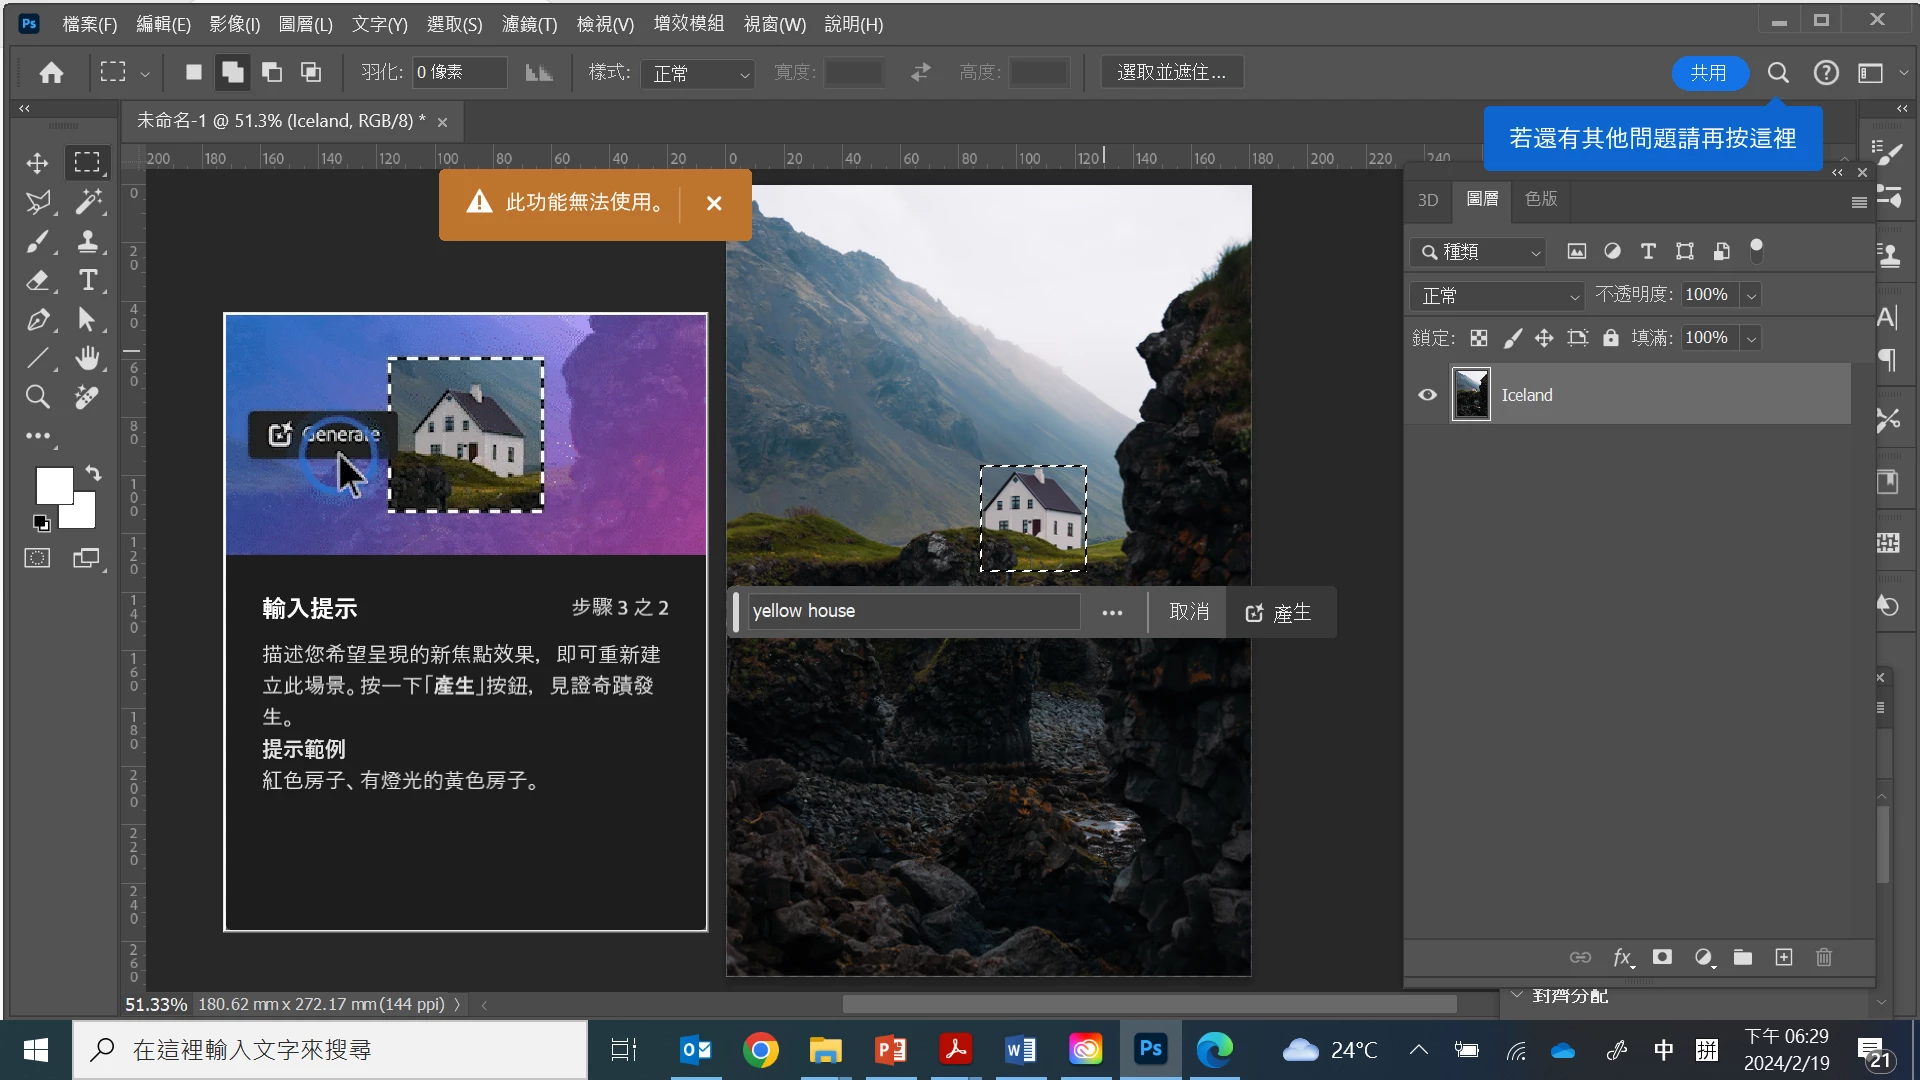Click the foreground color swatch
The height and width of the screenshot is (1080, 1920).
tap(54, 487)
